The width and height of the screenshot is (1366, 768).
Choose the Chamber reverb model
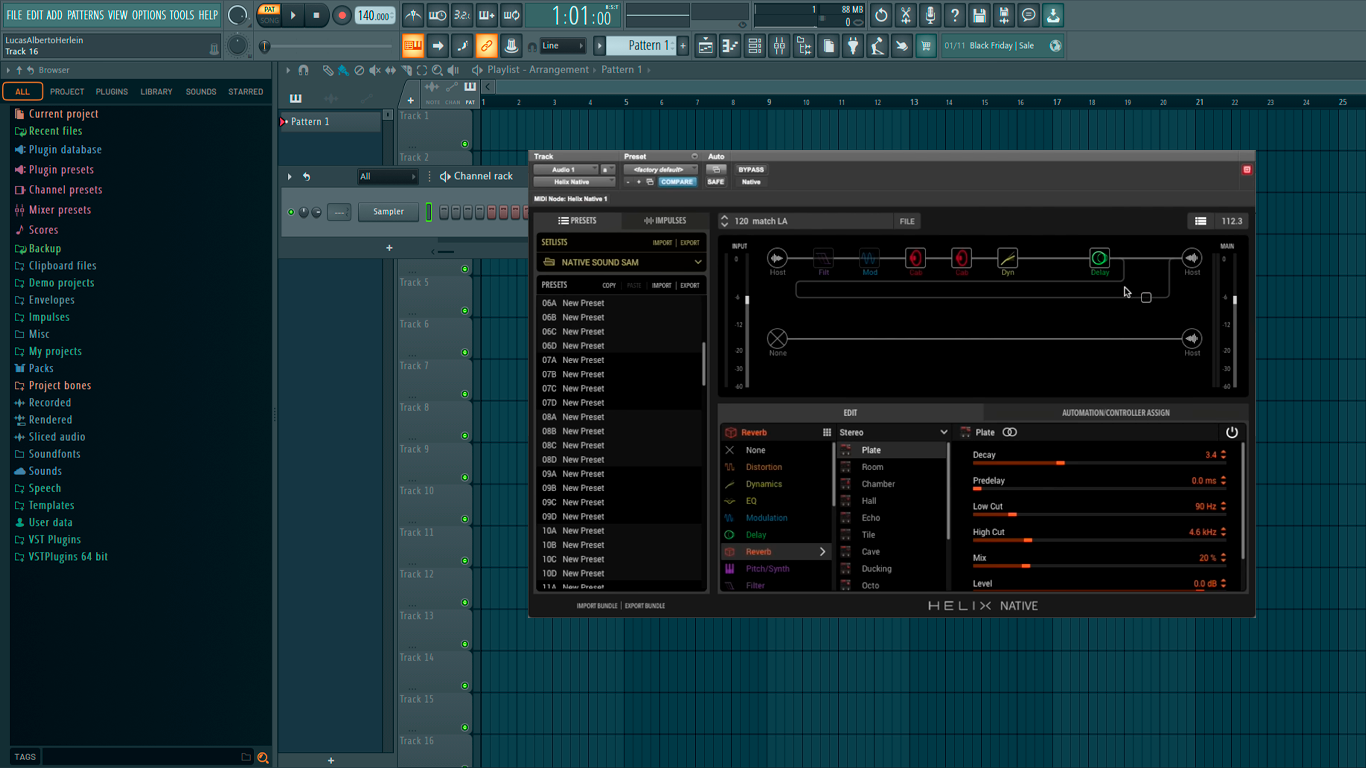(878, 484)
